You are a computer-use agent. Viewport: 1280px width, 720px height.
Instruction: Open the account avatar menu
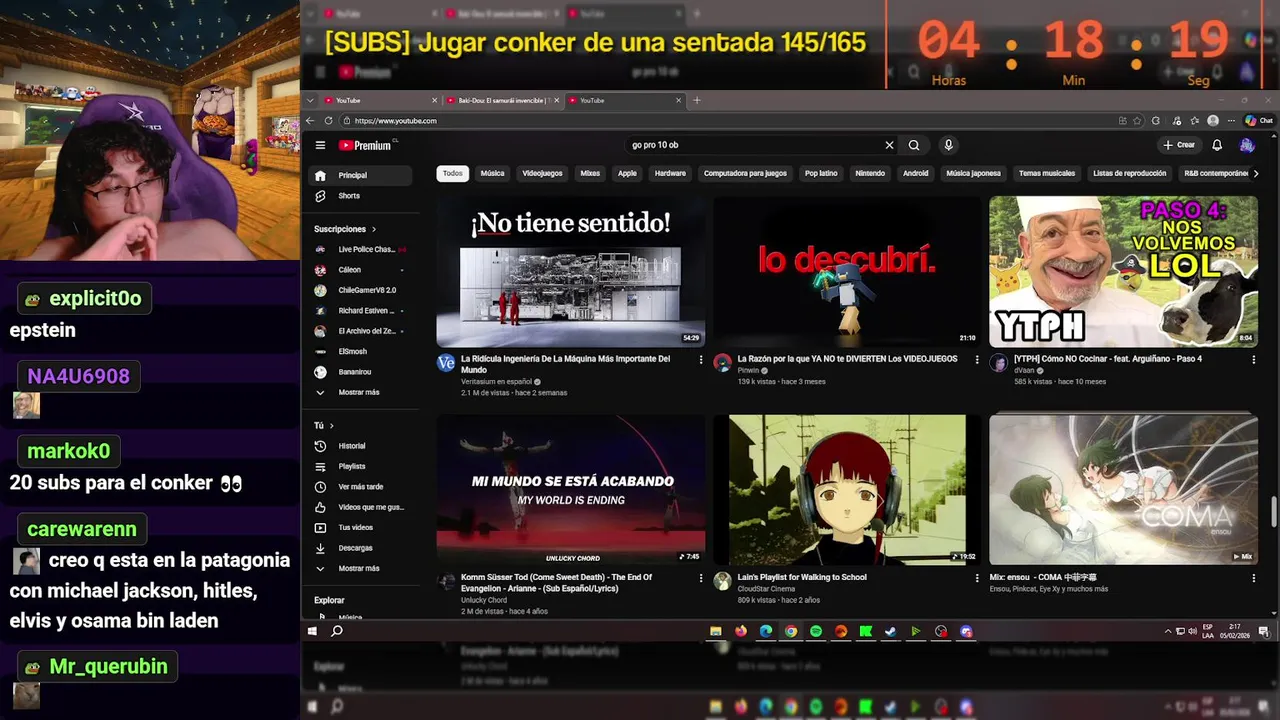coord(1246,145)
